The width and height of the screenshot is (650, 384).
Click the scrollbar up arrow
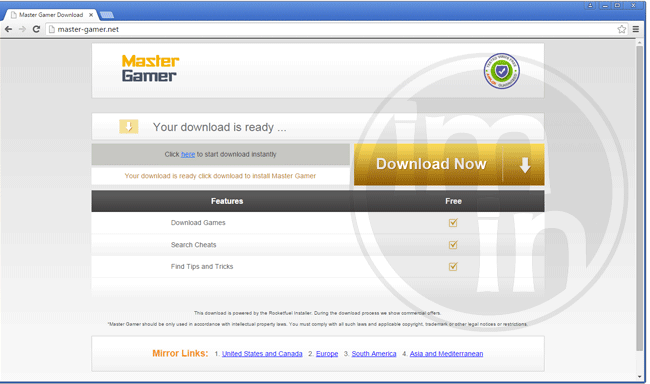640,42
